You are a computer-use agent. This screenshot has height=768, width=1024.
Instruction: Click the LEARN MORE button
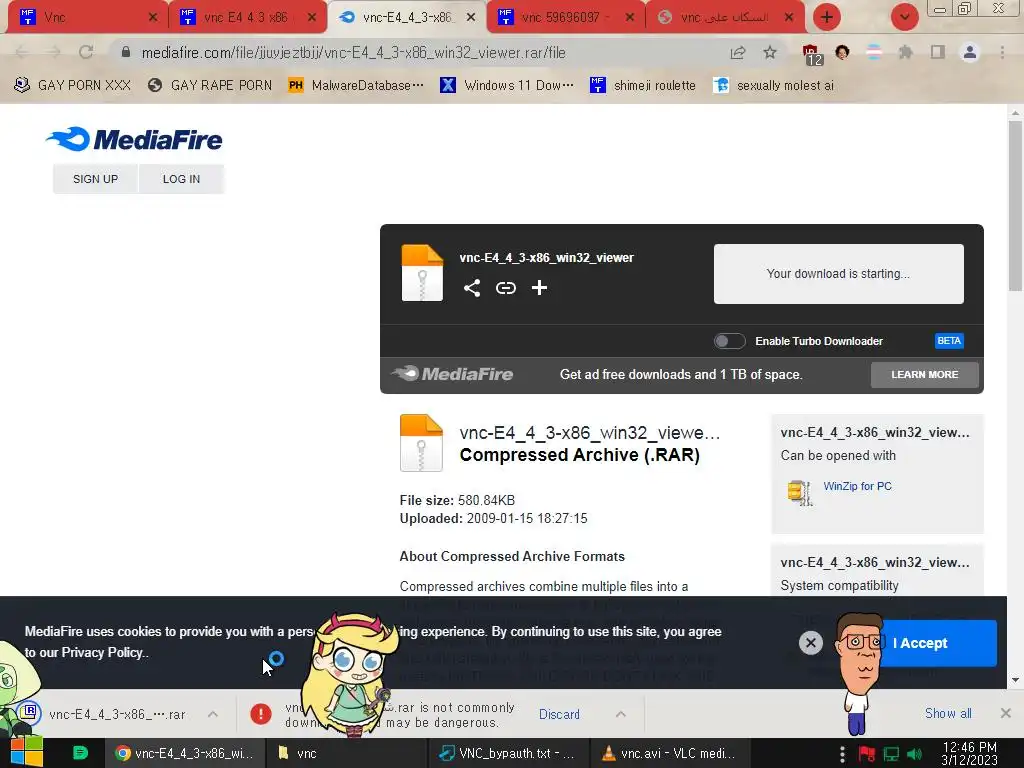point(924,375)
